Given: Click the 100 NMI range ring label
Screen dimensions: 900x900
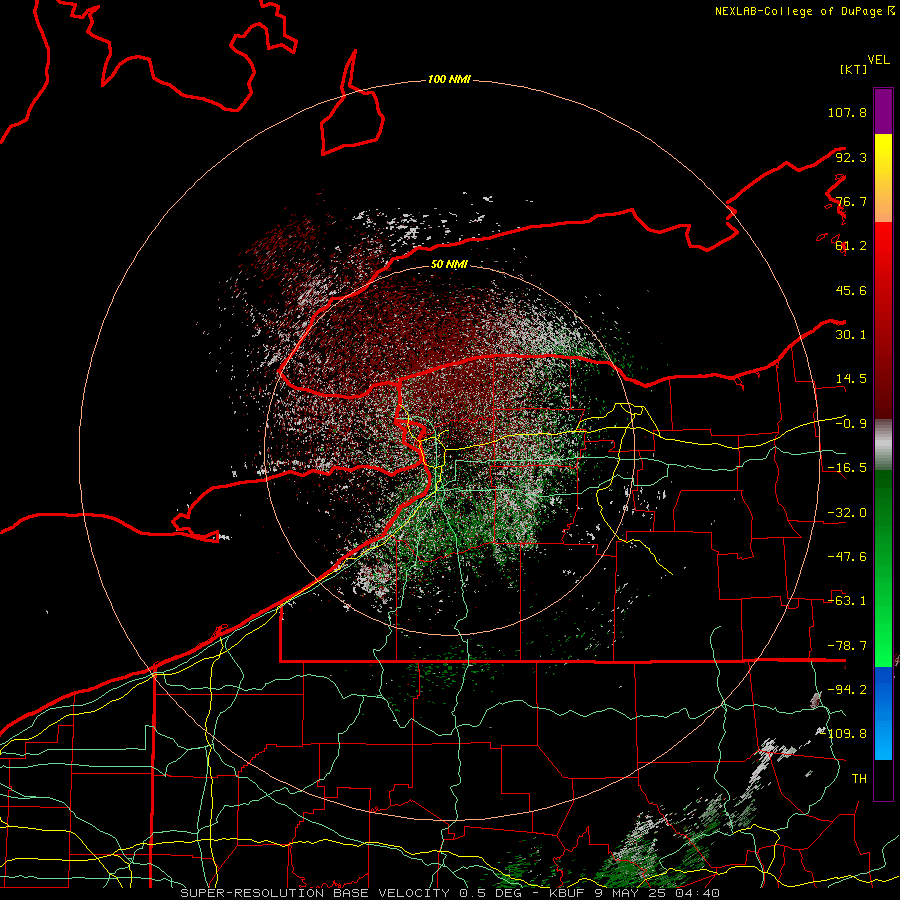Looking at the screenshot, I should pos(449,79).
